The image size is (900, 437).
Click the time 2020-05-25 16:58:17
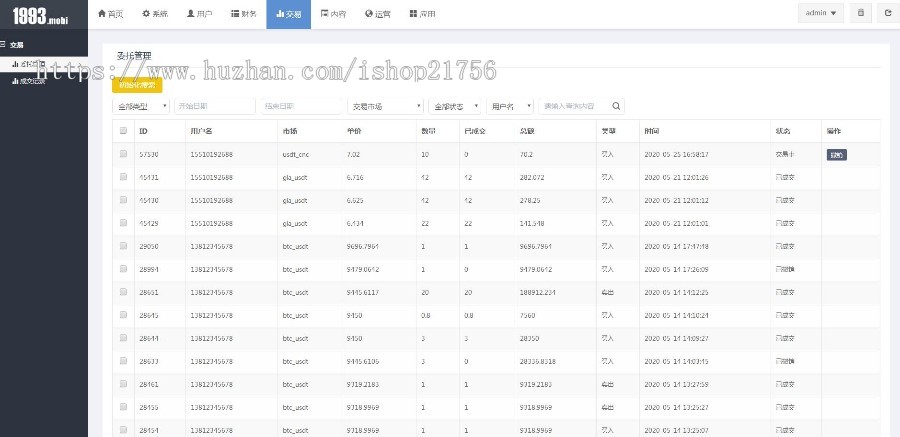pos(676,154)
